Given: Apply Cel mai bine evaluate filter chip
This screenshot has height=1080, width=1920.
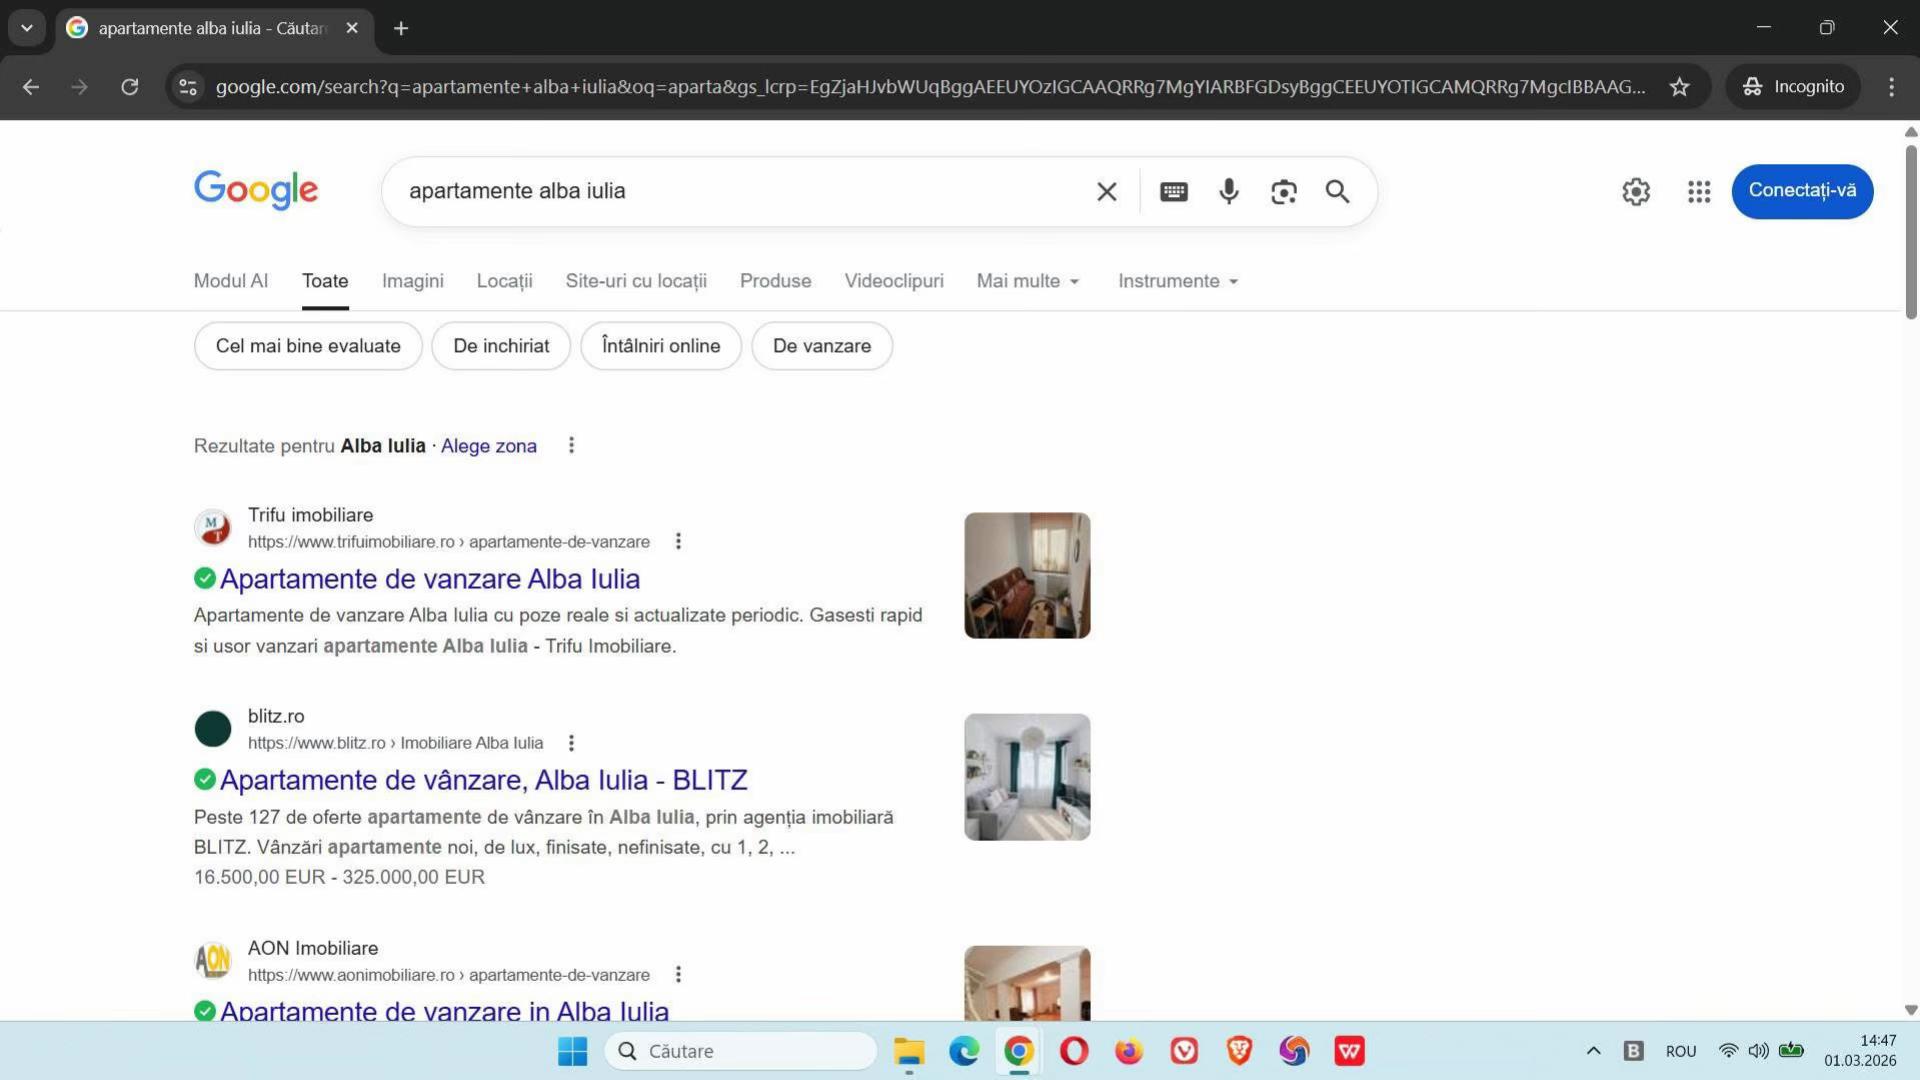Looking at the screenshot, I should coord(308,346).
